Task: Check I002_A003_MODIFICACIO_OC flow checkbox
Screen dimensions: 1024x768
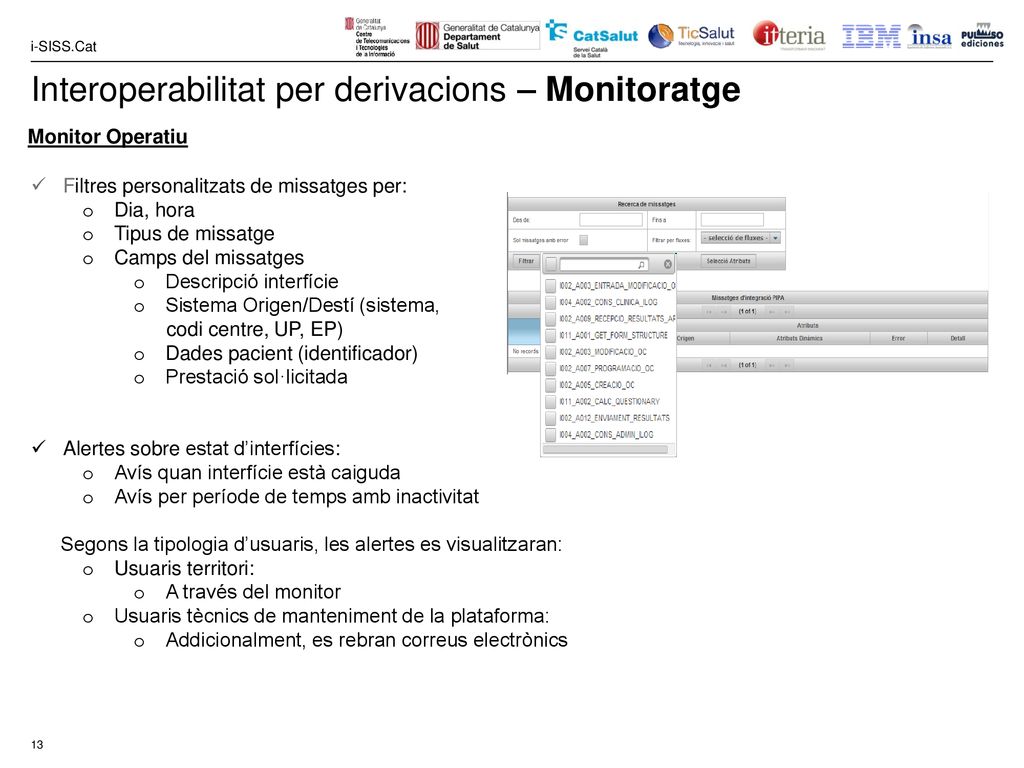Action: coord(551,352)
